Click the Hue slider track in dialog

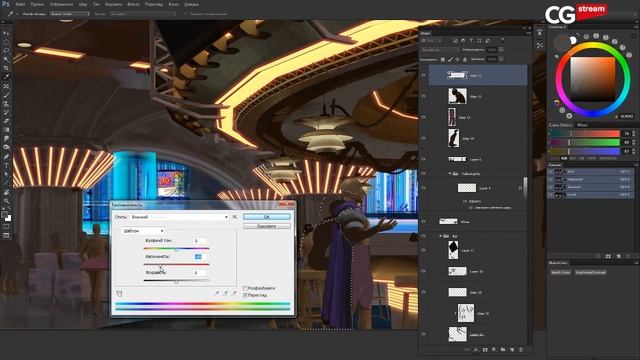pos(176,248)
